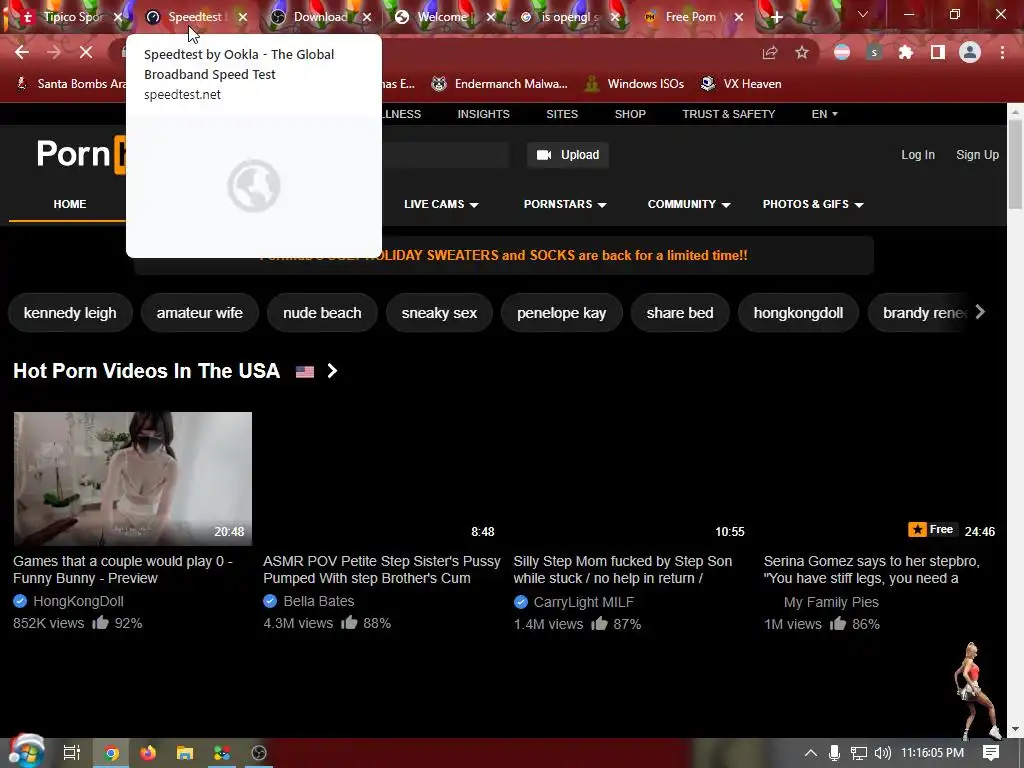Screen dimensions: 1024x768
Task: Open the tab search chevron
Action: [x=863, y=14]
